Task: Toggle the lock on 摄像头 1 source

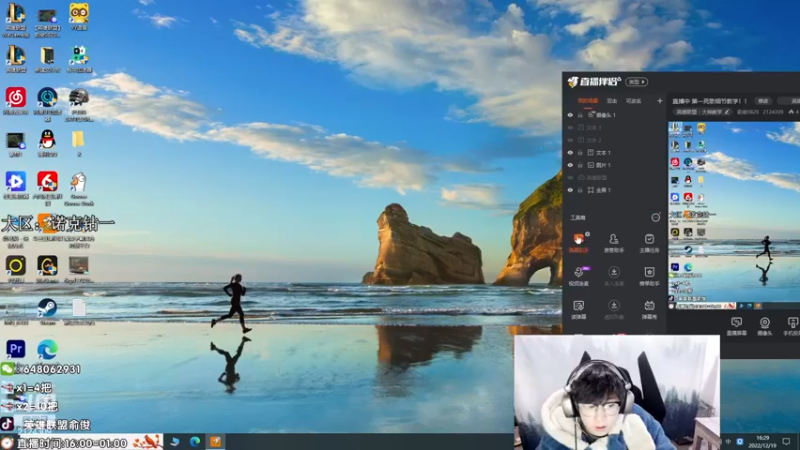Action: click(580, 115)
